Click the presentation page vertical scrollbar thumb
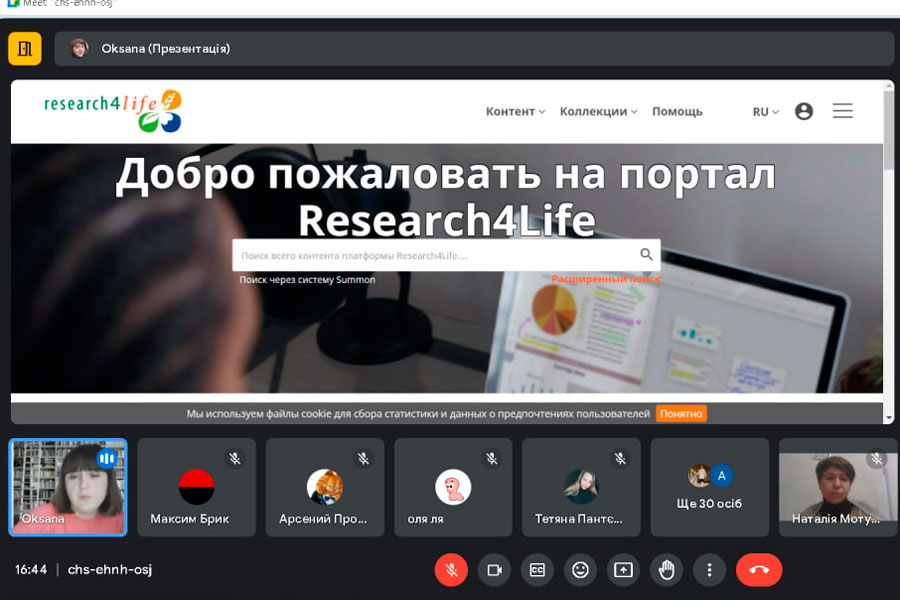 pyautogui.click(x=889, y=129)
